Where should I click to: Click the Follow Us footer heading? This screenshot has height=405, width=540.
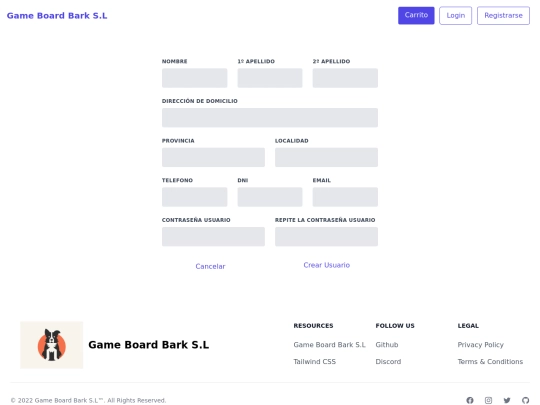point(395,326)
